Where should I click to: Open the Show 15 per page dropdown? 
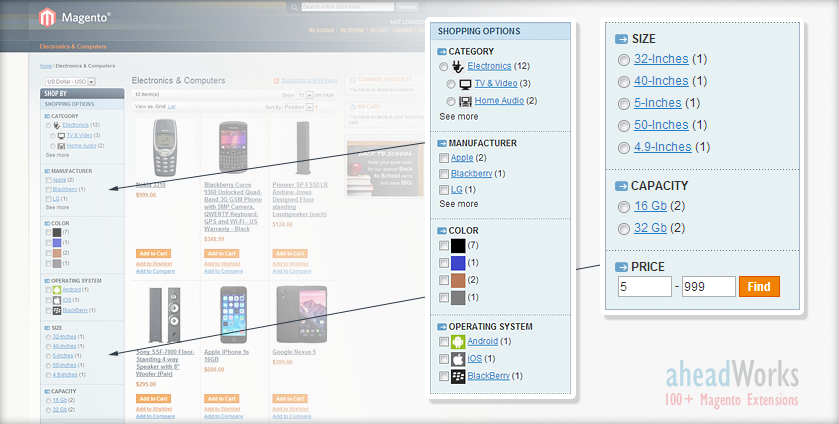[x=305, y=95]
